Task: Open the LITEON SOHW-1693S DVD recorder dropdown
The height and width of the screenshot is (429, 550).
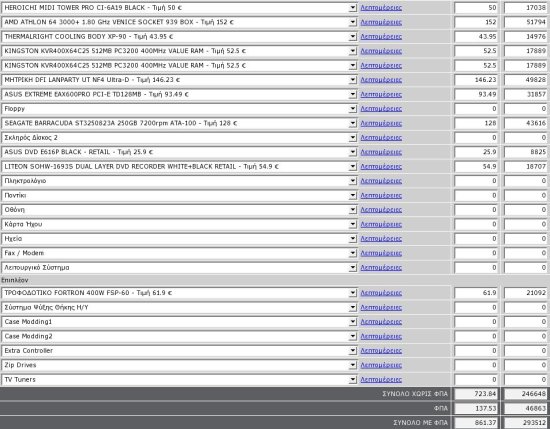Action: click(179, 167)
